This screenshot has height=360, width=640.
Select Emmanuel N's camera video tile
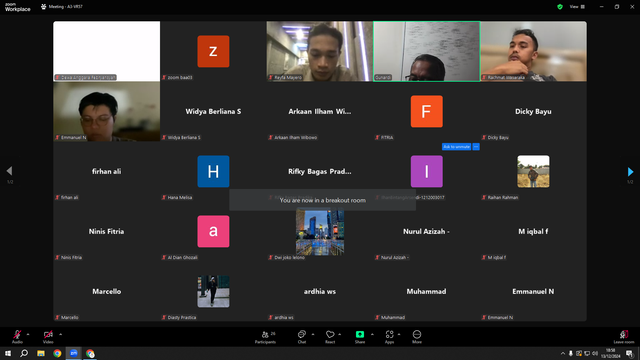click(107, 111)
